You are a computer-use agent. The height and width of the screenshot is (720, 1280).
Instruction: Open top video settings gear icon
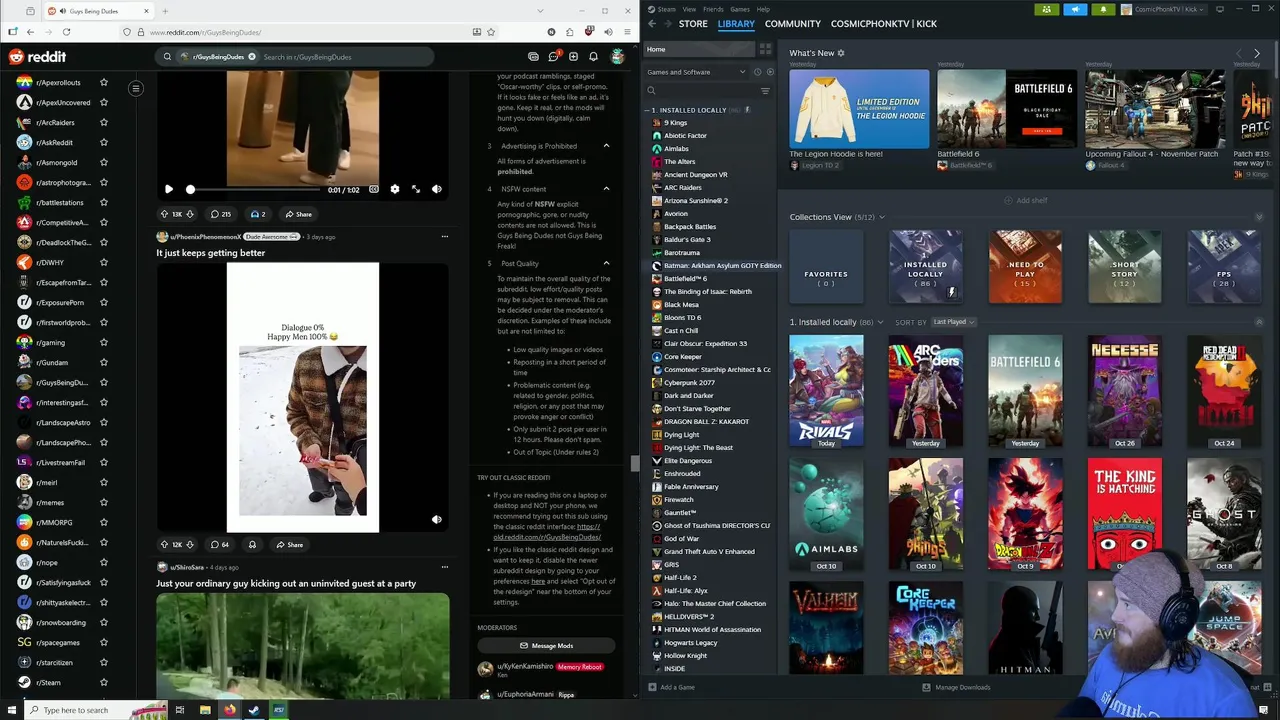394,189
